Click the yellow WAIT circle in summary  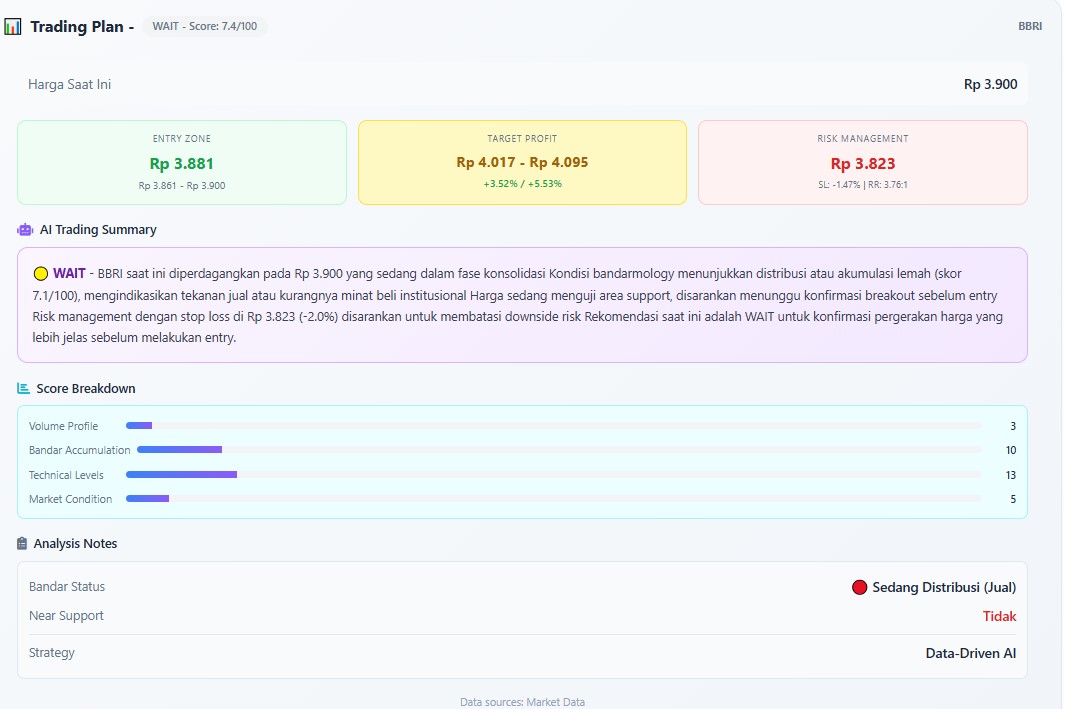coord(41,273)
